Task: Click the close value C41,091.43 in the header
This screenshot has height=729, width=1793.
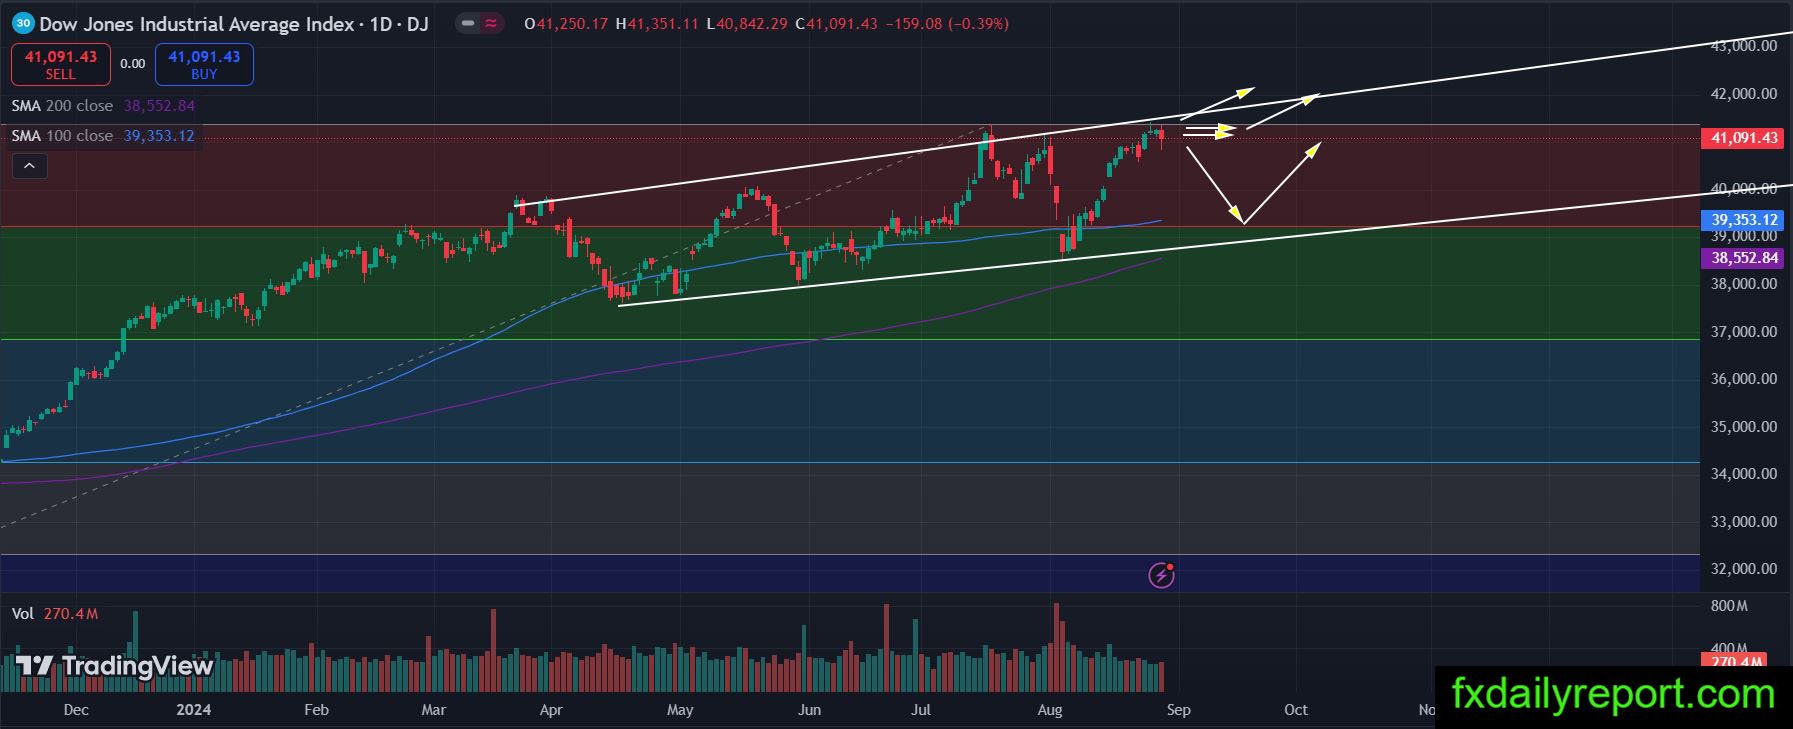Action: [836, 24]
